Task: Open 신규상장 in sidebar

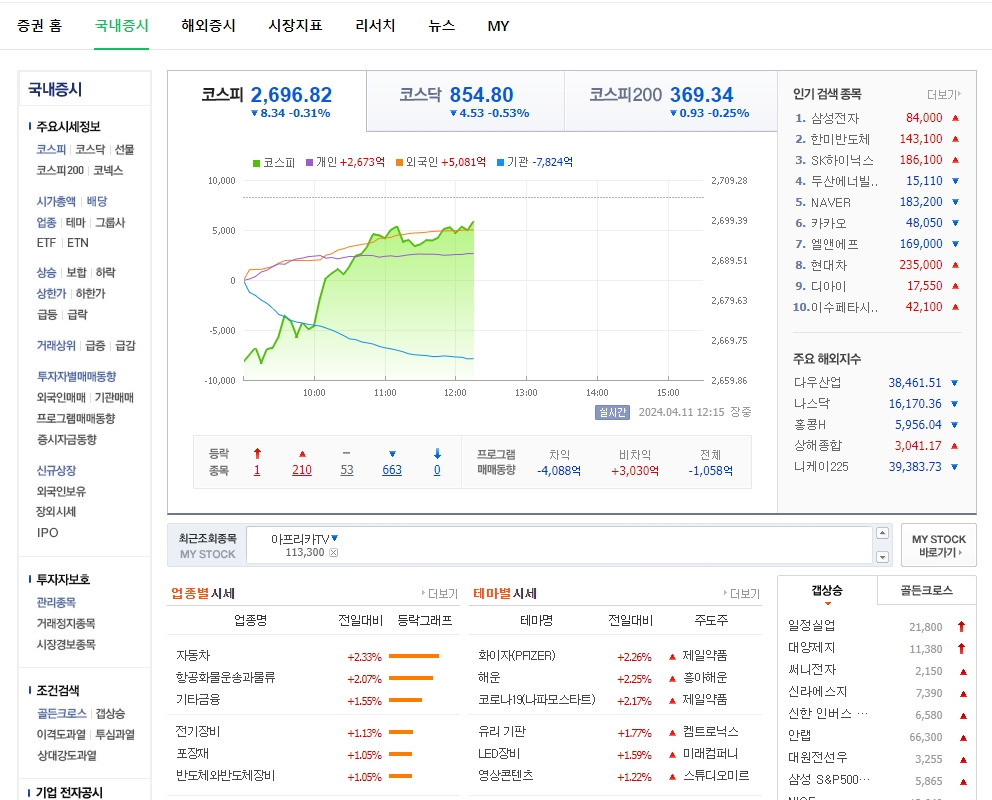Action: pyautogui.click(x=56, y=471)
